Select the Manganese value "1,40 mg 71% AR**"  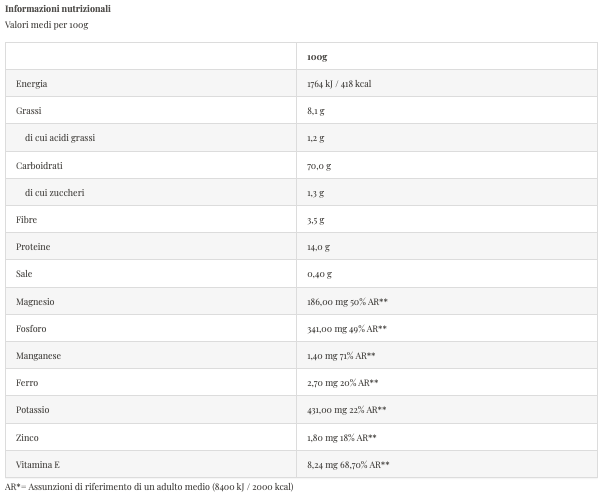(x=341, y=355)
